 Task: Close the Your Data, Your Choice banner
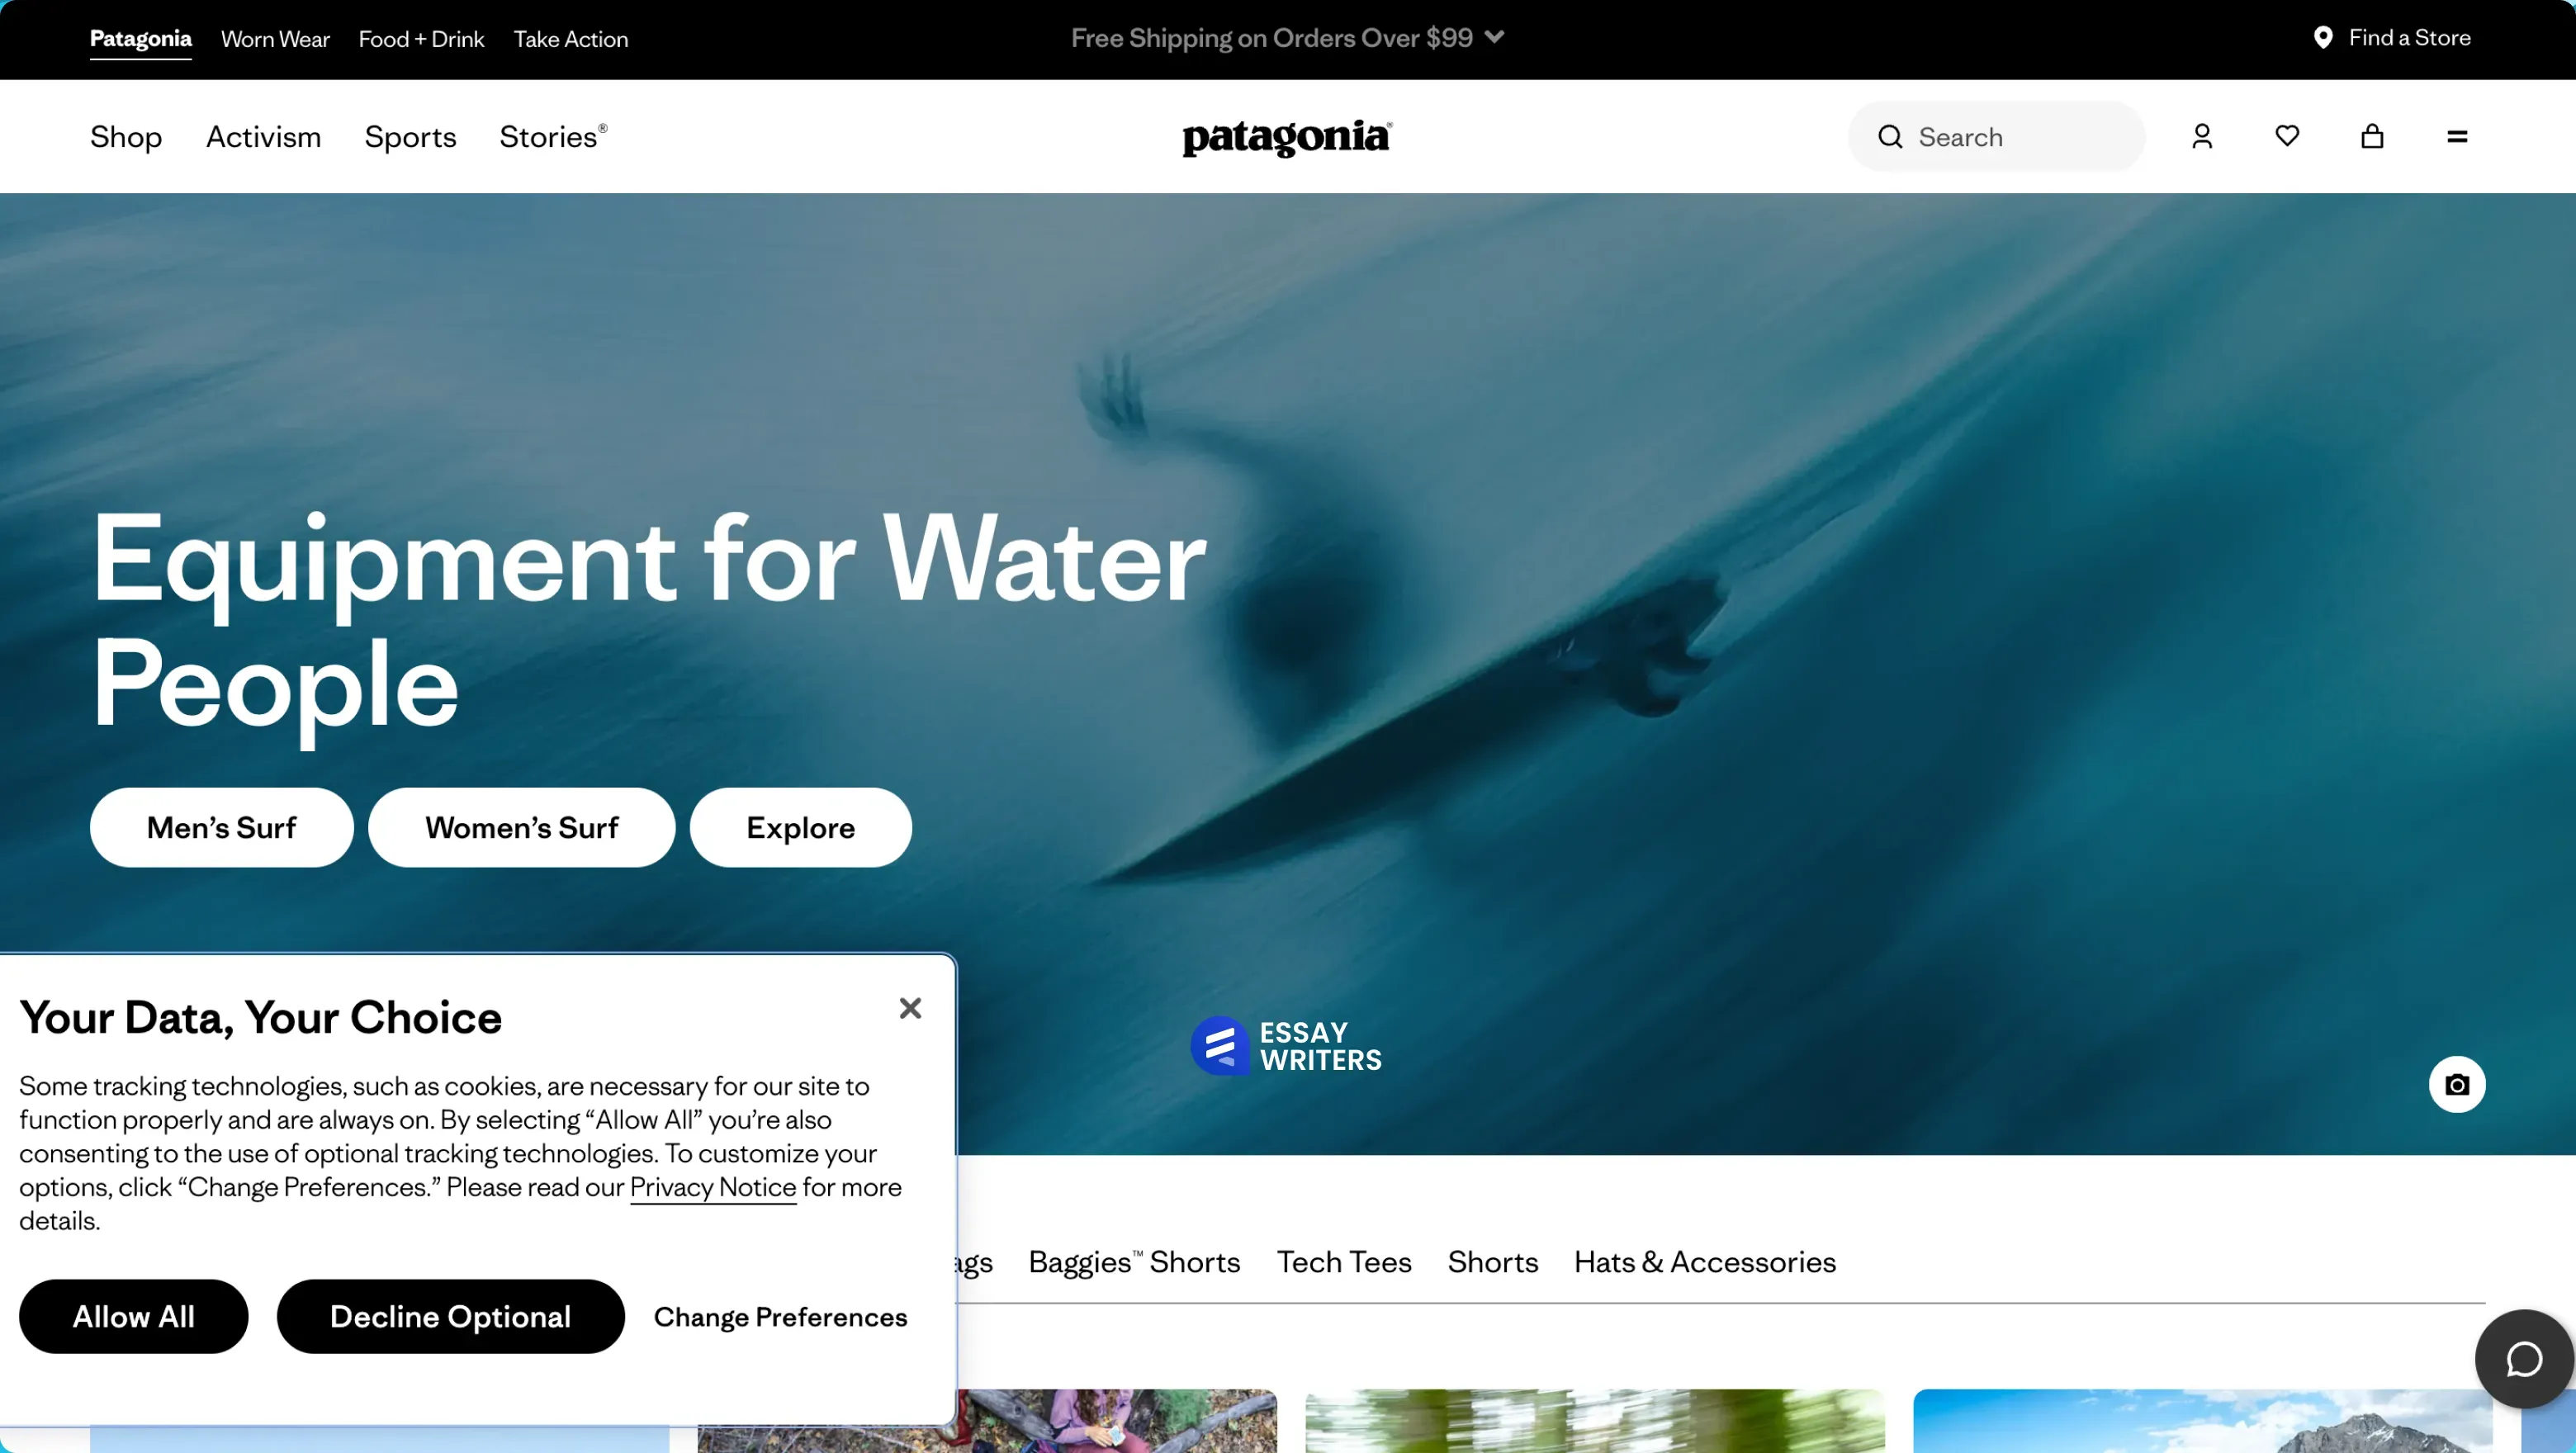(x=910, y=1008)
